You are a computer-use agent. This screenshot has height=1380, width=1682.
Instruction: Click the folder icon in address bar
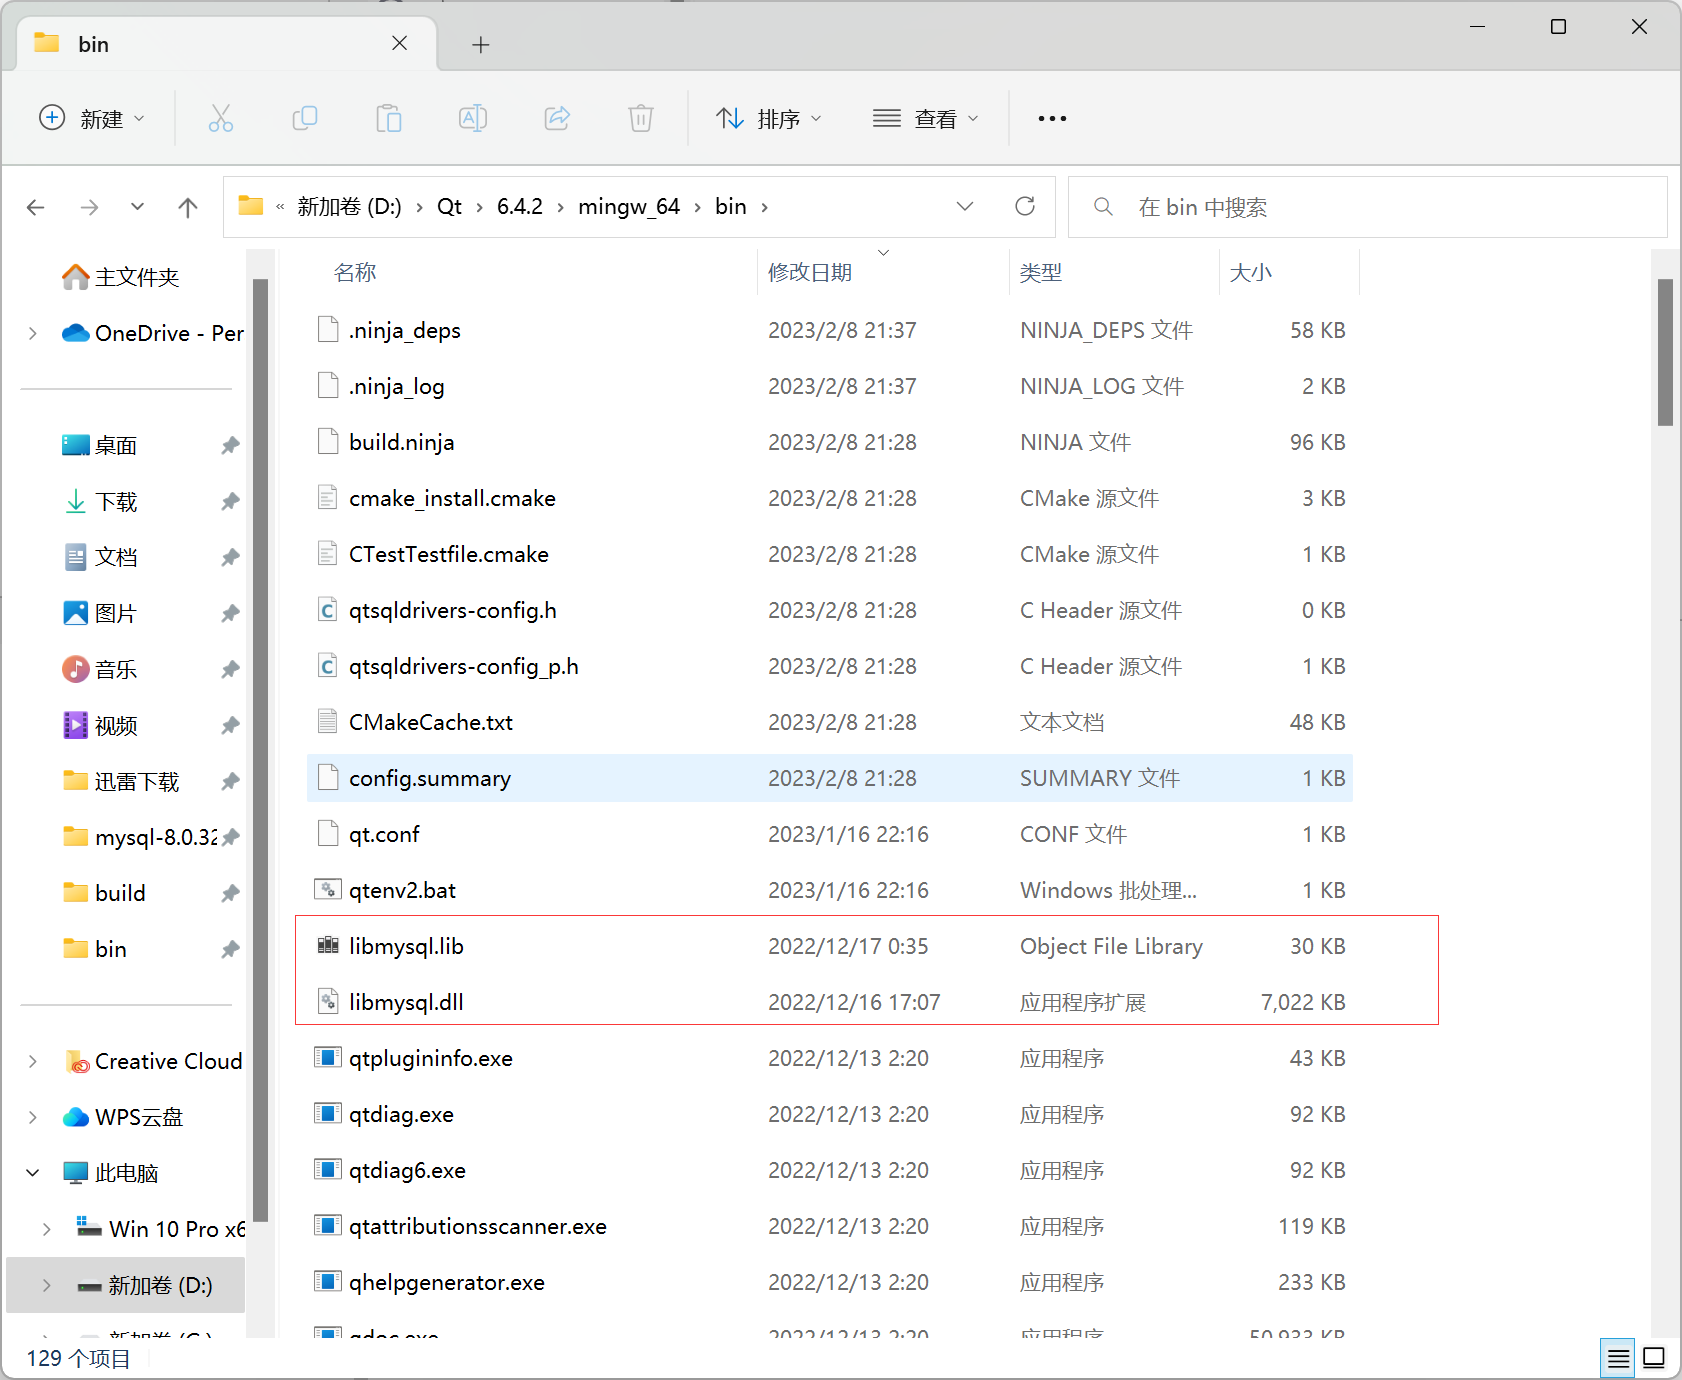pos(250,206)
